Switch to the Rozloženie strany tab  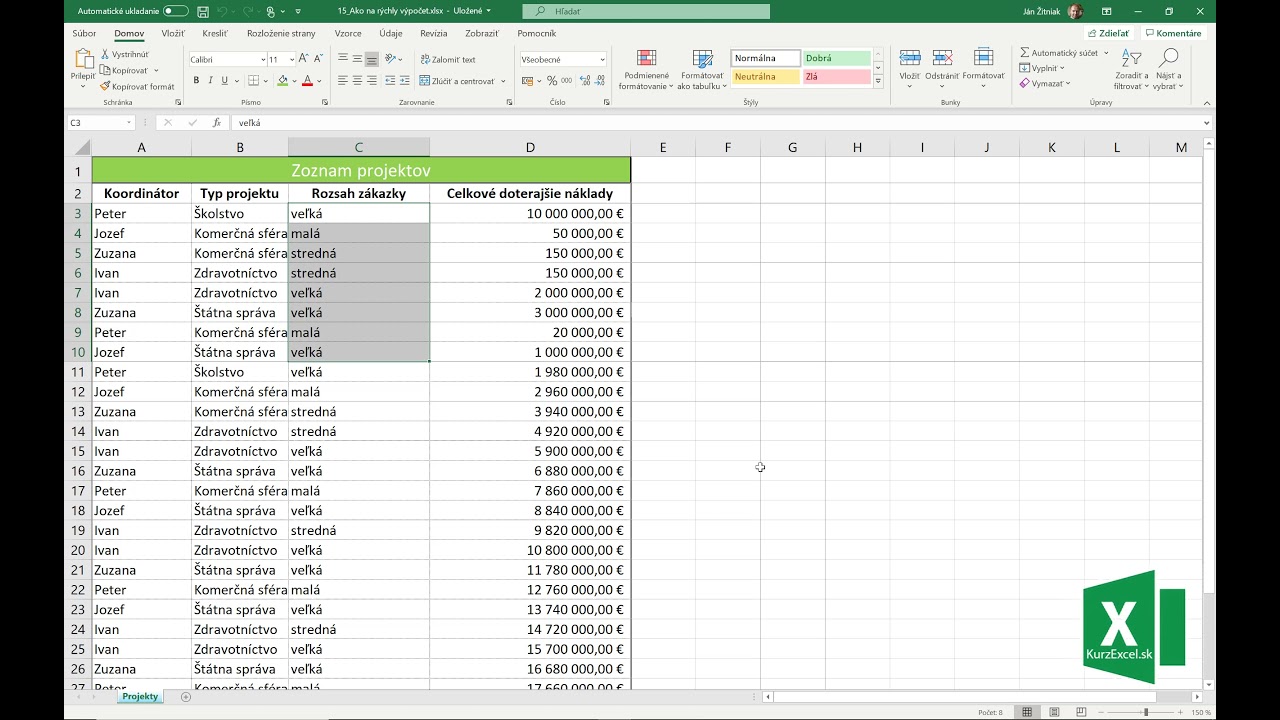(x=281, y=34)
